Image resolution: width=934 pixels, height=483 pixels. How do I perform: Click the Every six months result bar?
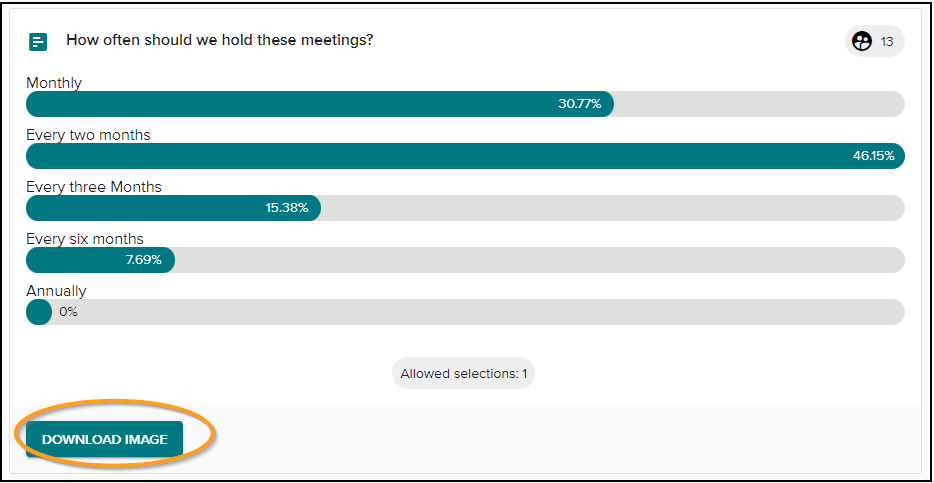pos(465,260)
